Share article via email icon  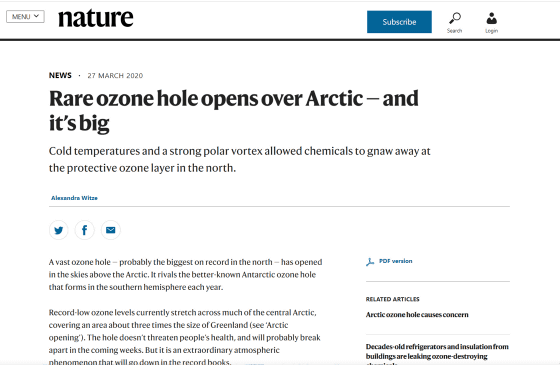click(x=111, y=230)
